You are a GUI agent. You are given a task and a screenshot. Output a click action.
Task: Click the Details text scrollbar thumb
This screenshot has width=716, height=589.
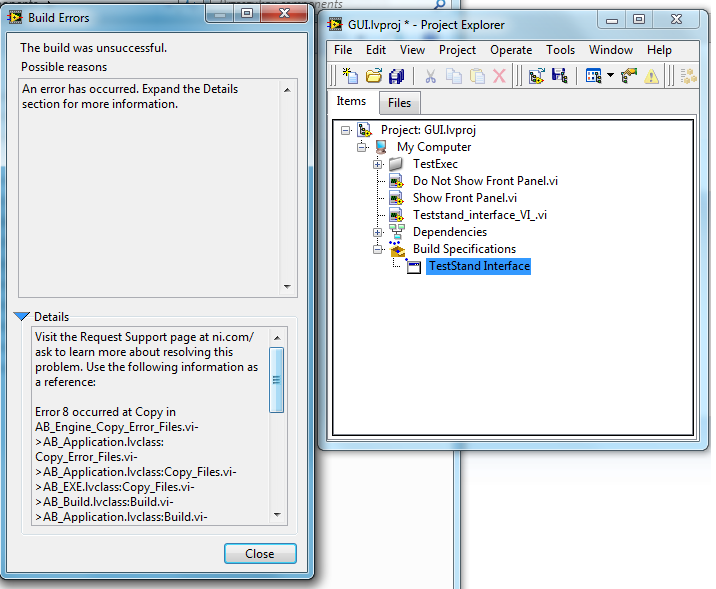click(x=277, y=380)
